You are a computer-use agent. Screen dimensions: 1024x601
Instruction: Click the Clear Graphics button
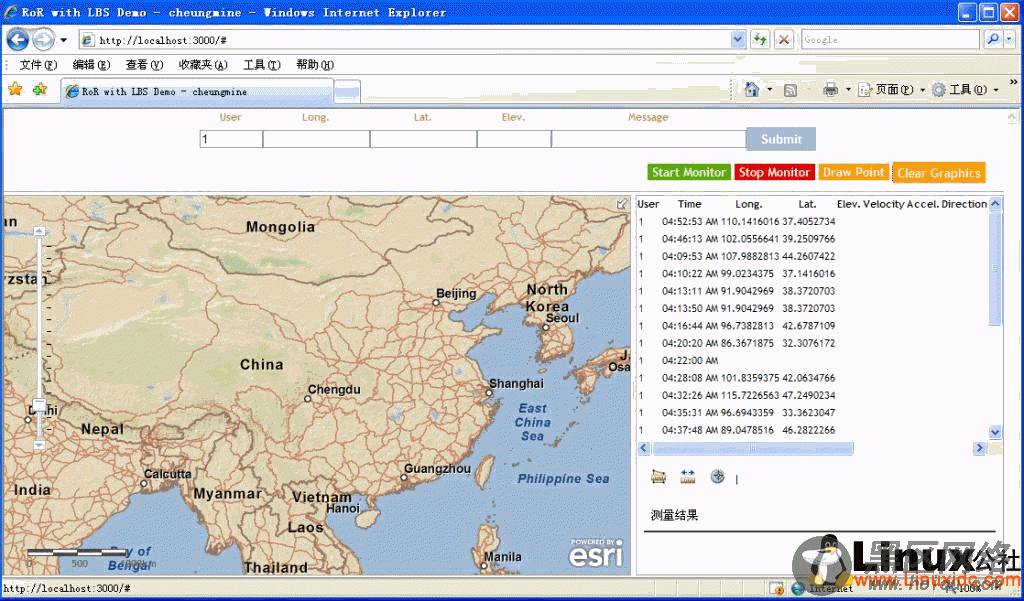938,173
